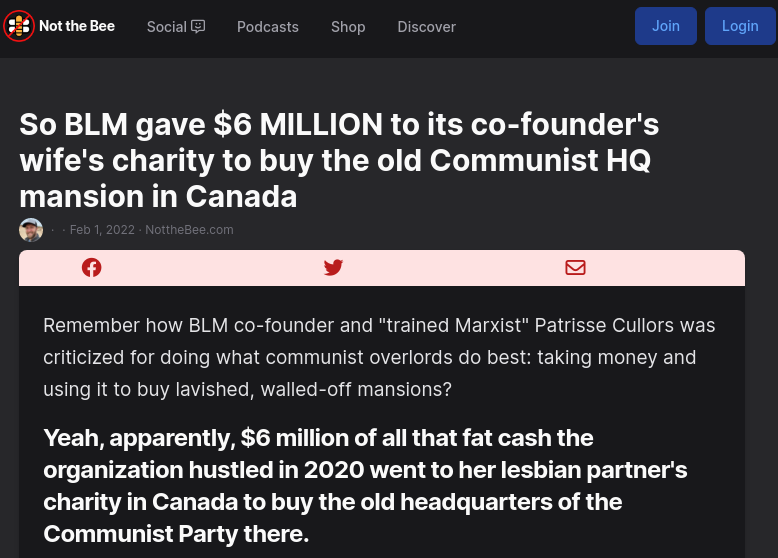
Task: Click the Login button
Action: point(740,26)
